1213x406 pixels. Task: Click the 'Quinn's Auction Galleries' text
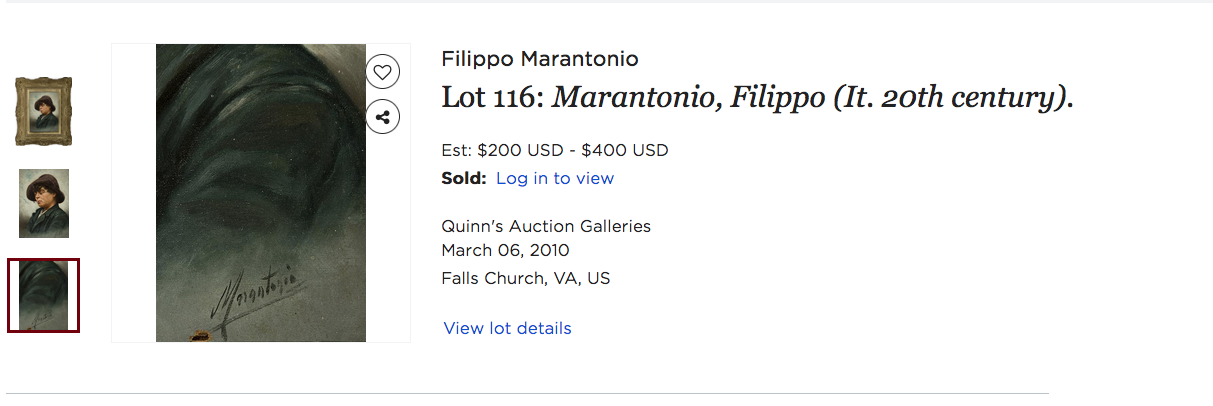click(x=545, y=226)
